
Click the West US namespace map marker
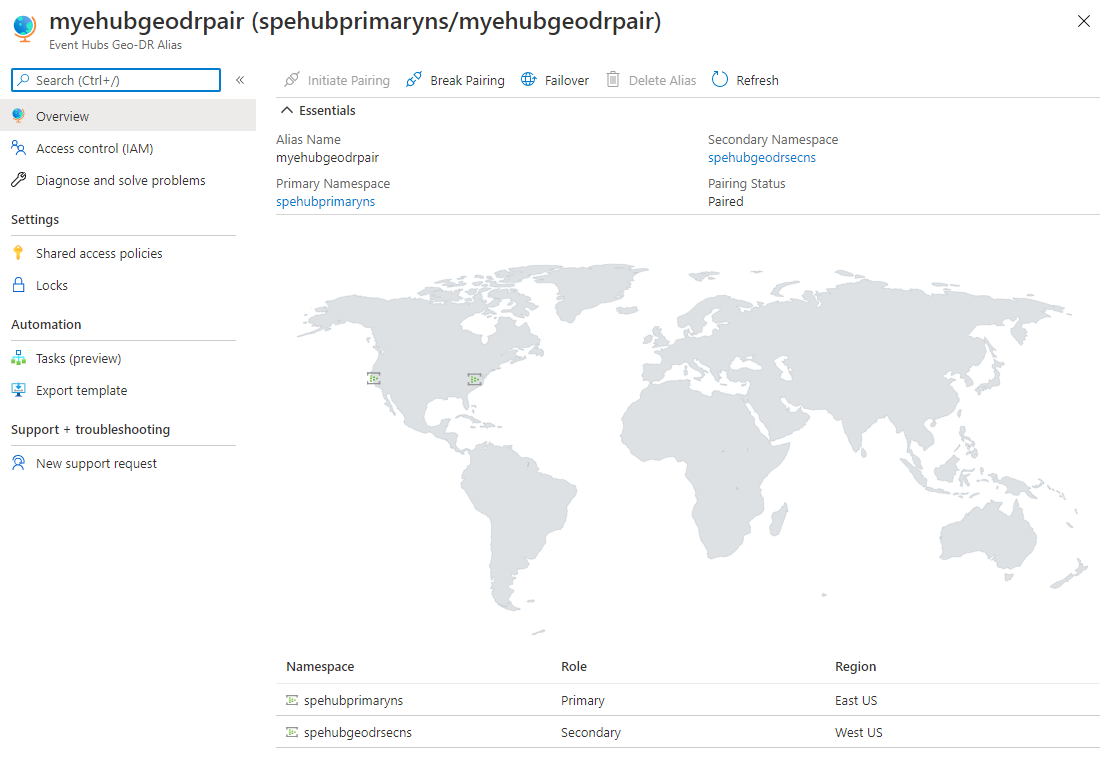pyautogui.click(x=373, y=378)
